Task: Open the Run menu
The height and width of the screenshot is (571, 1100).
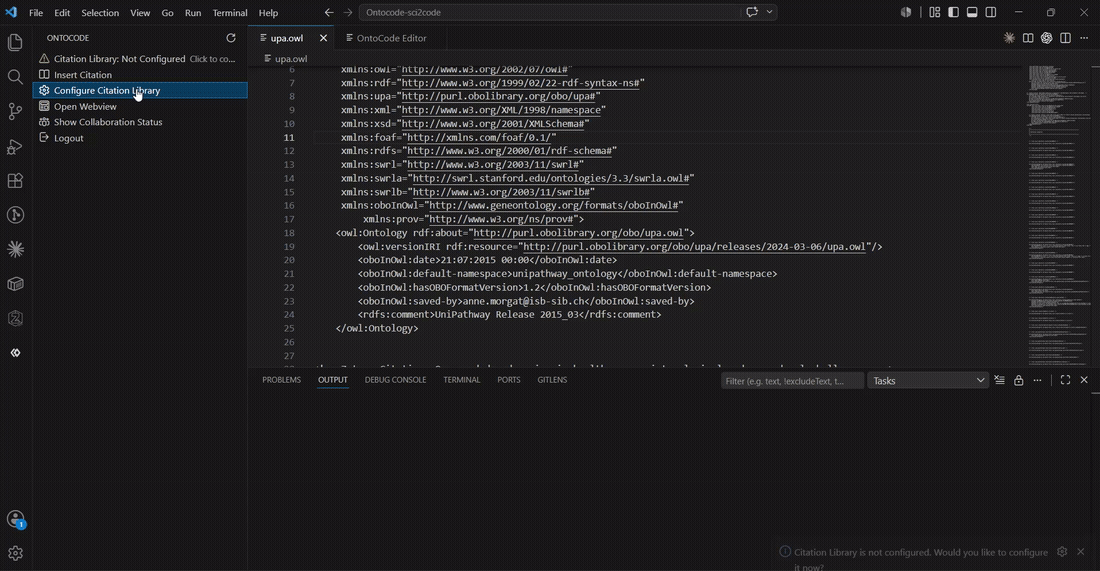Action: (193, 13)
